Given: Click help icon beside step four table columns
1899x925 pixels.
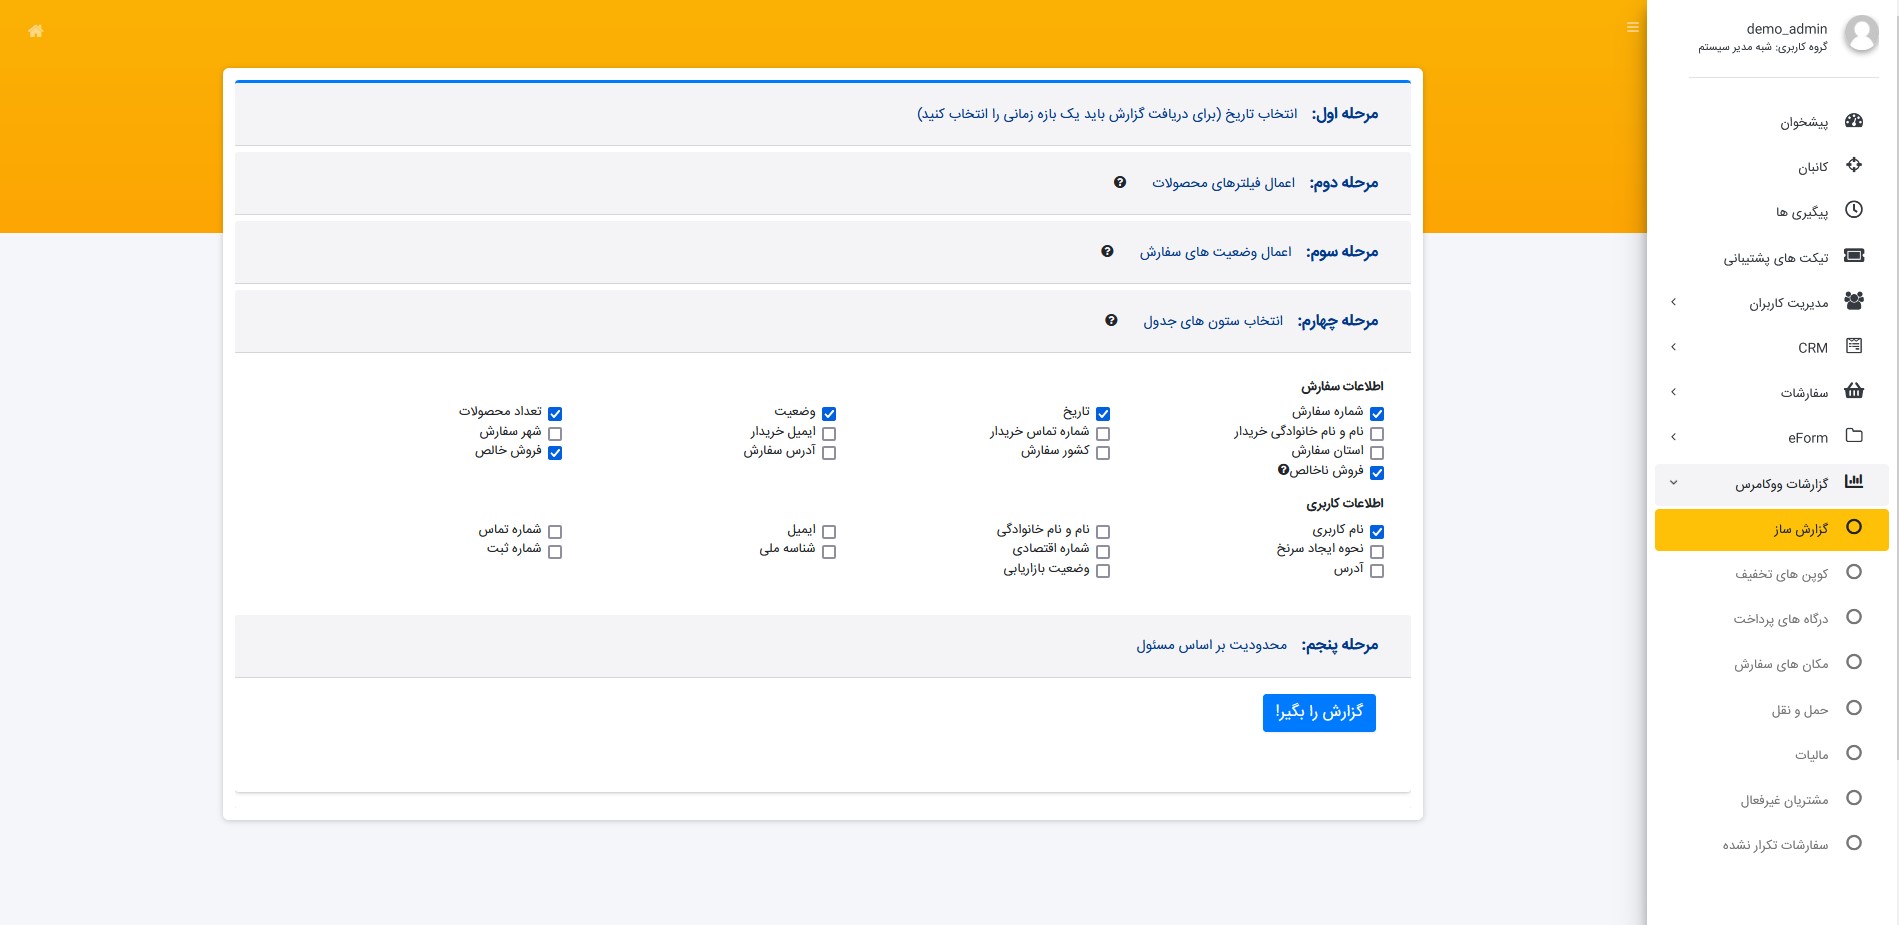Looking at the screenshot, I should coord(1111,321).
